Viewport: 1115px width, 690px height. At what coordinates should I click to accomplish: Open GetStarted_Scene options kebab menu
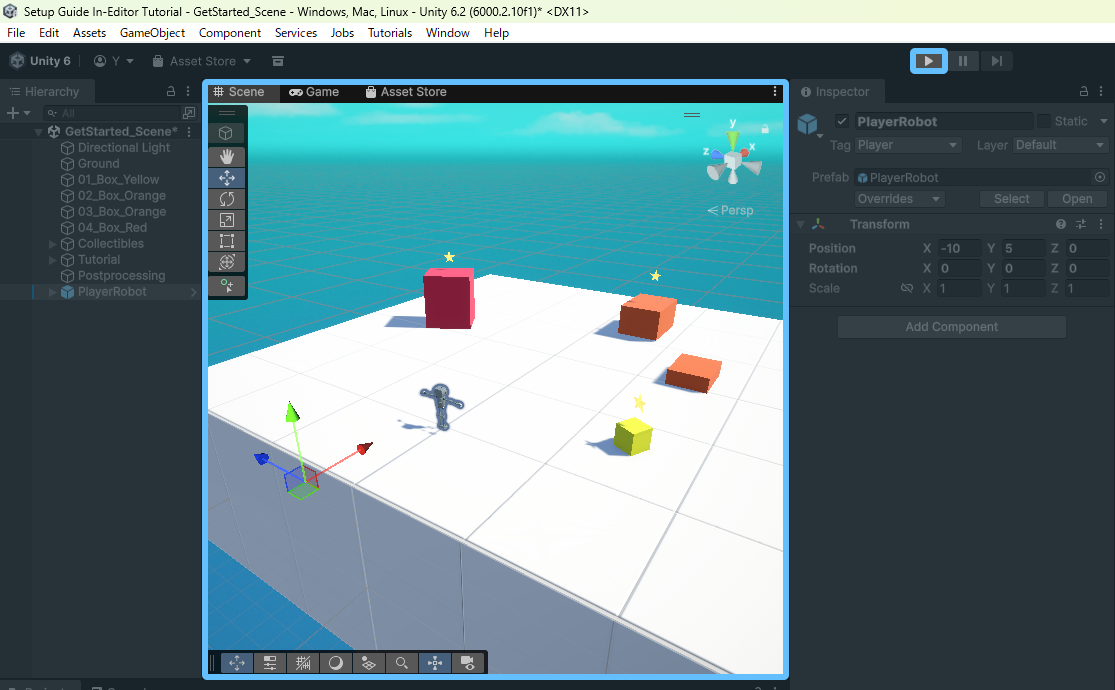pos(189,132)
